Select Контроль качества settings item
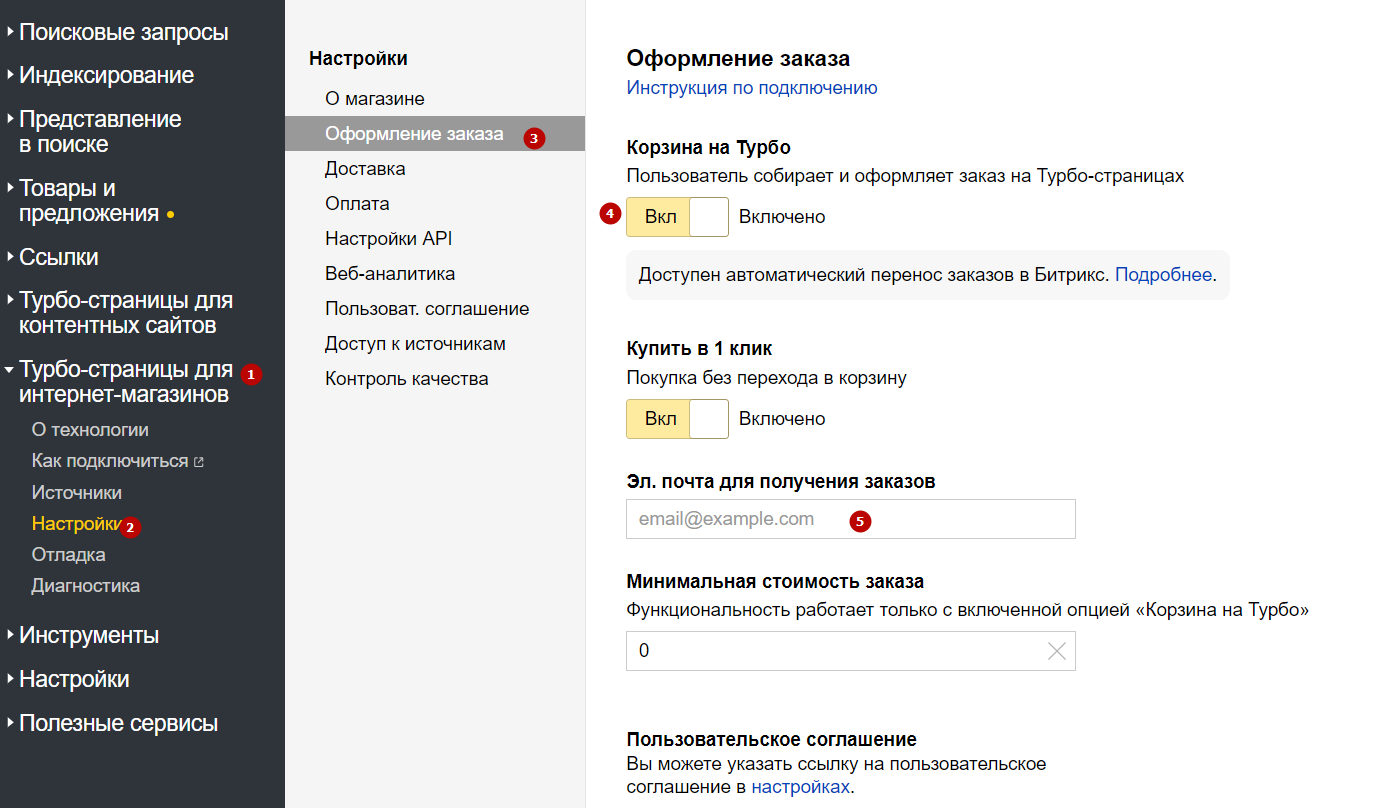 406,379
